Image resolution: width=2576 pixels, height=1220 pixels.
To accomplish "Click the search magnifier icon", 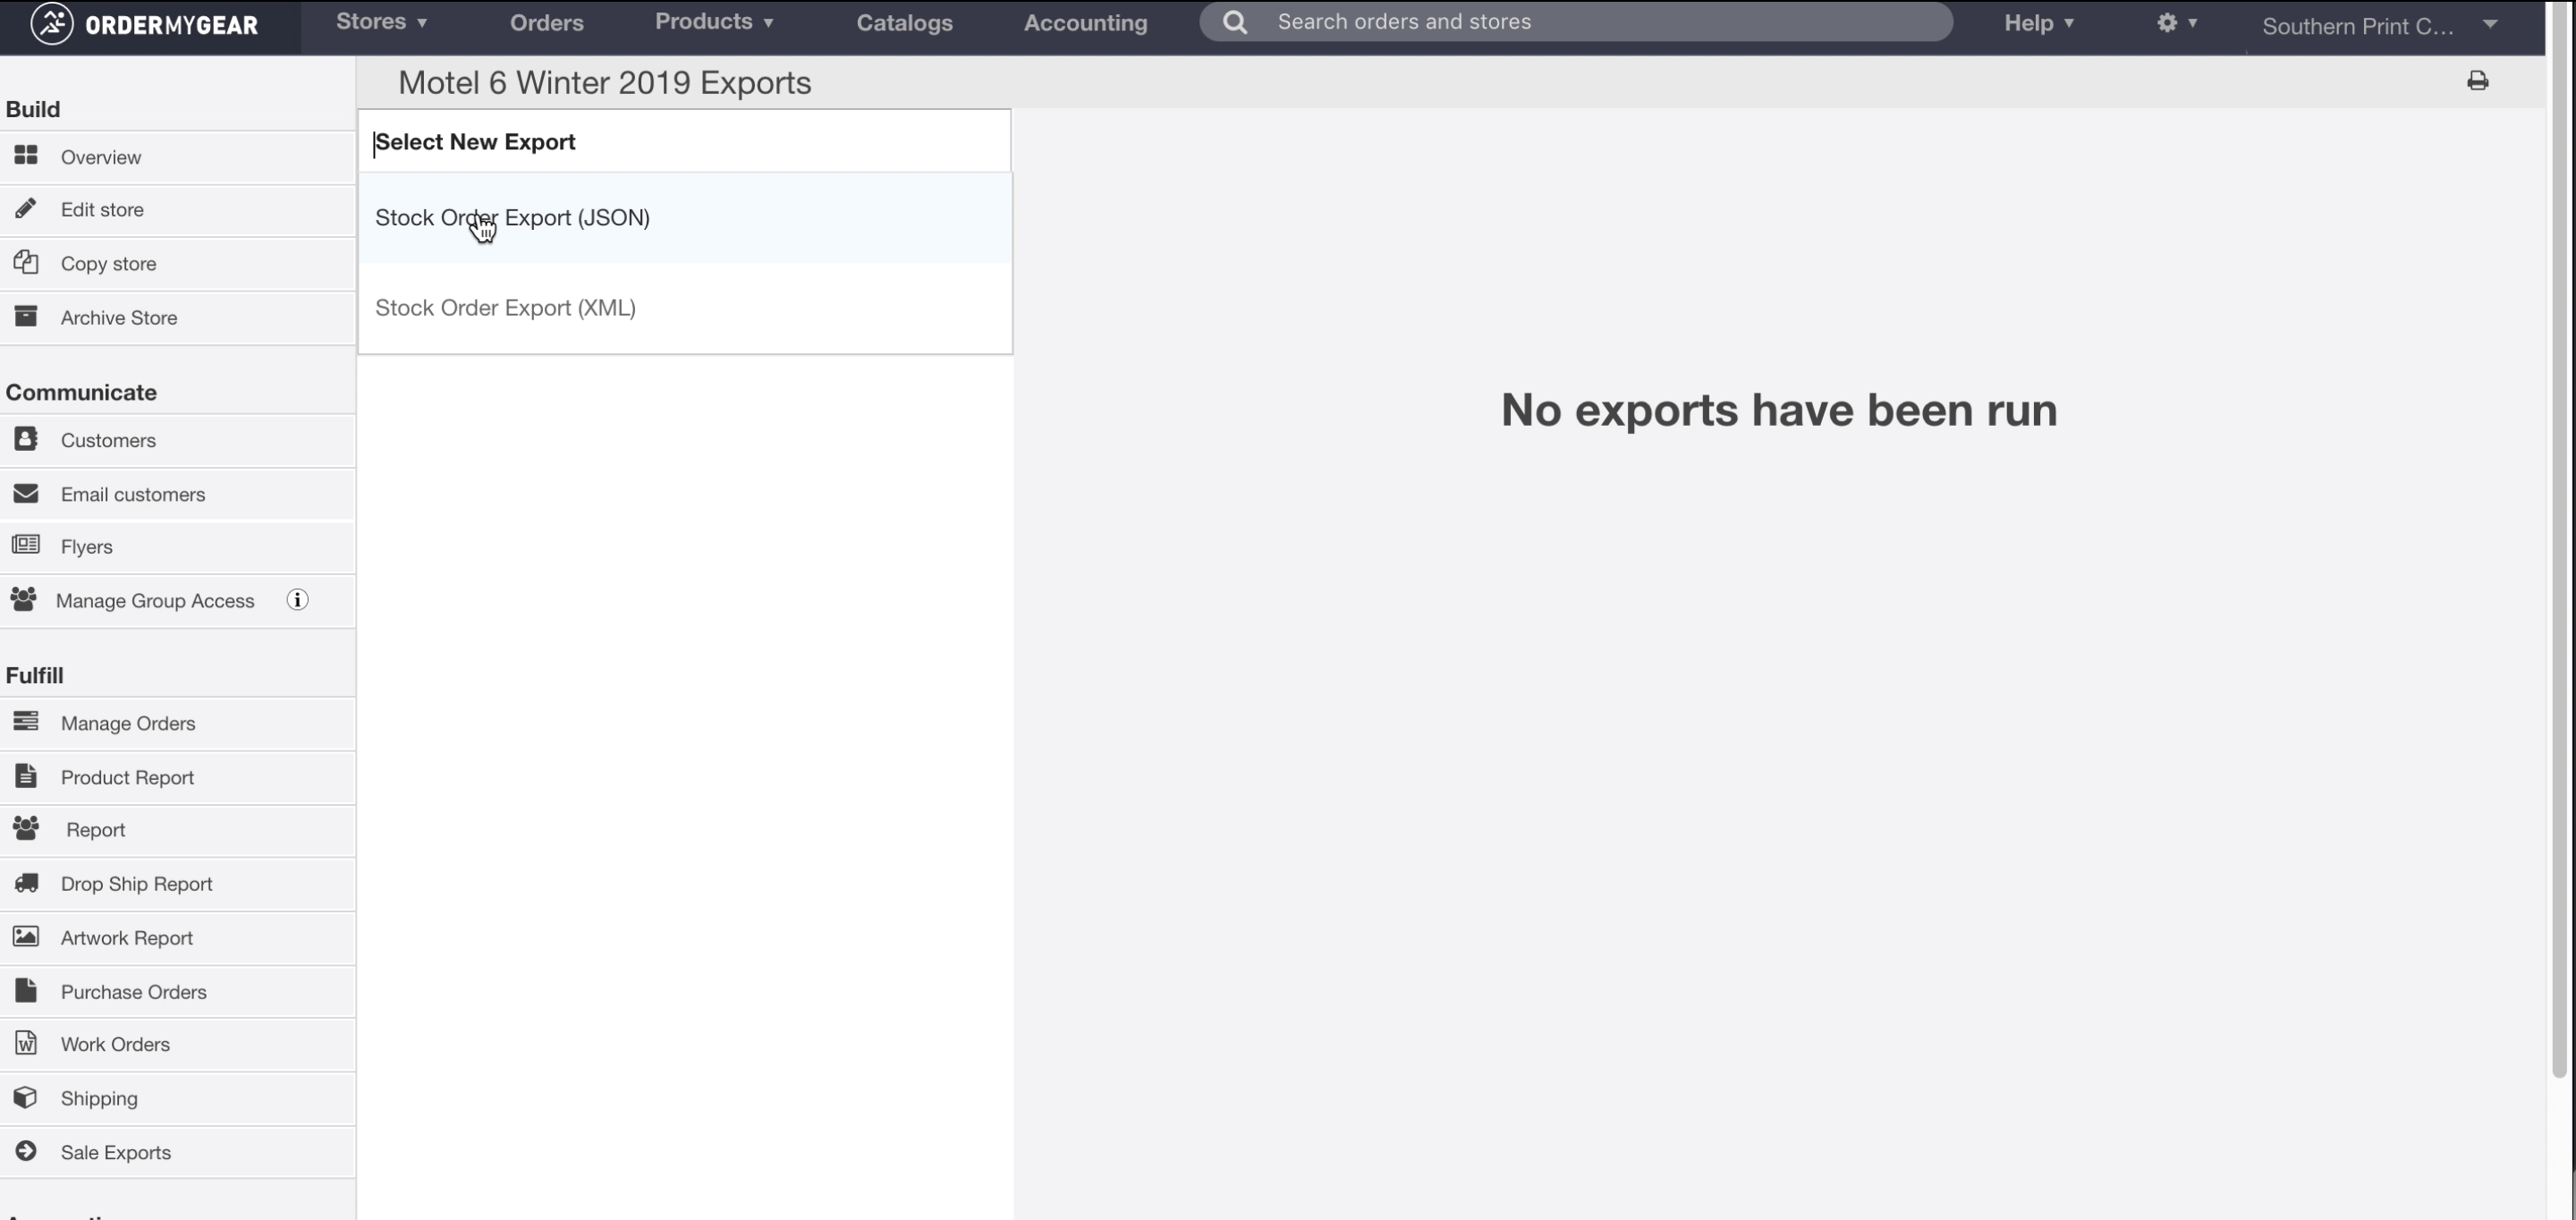I will tap(1235, 22).
